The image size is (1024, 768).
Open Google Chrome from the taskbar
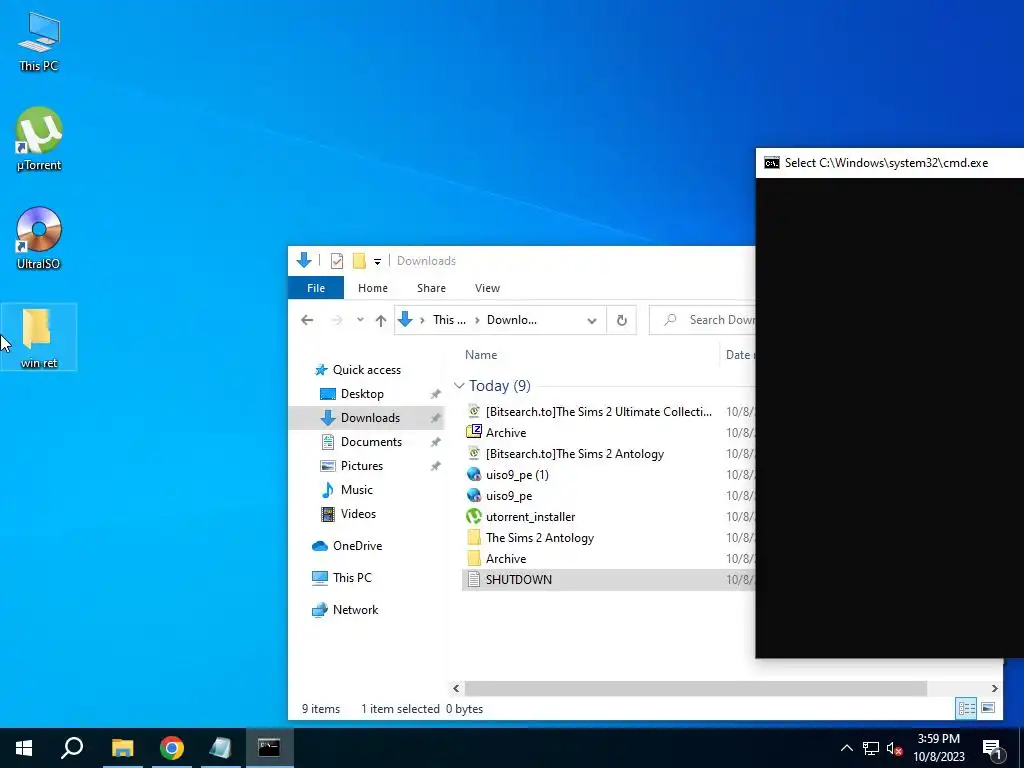(x=172, y=748)
